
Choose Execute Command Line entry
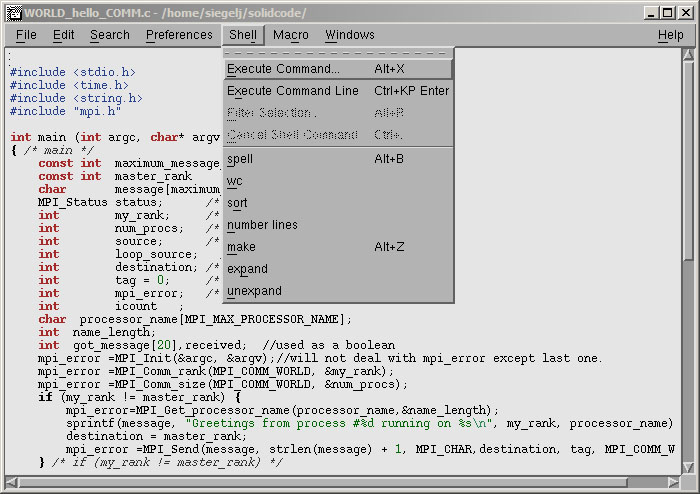(338, 91)
